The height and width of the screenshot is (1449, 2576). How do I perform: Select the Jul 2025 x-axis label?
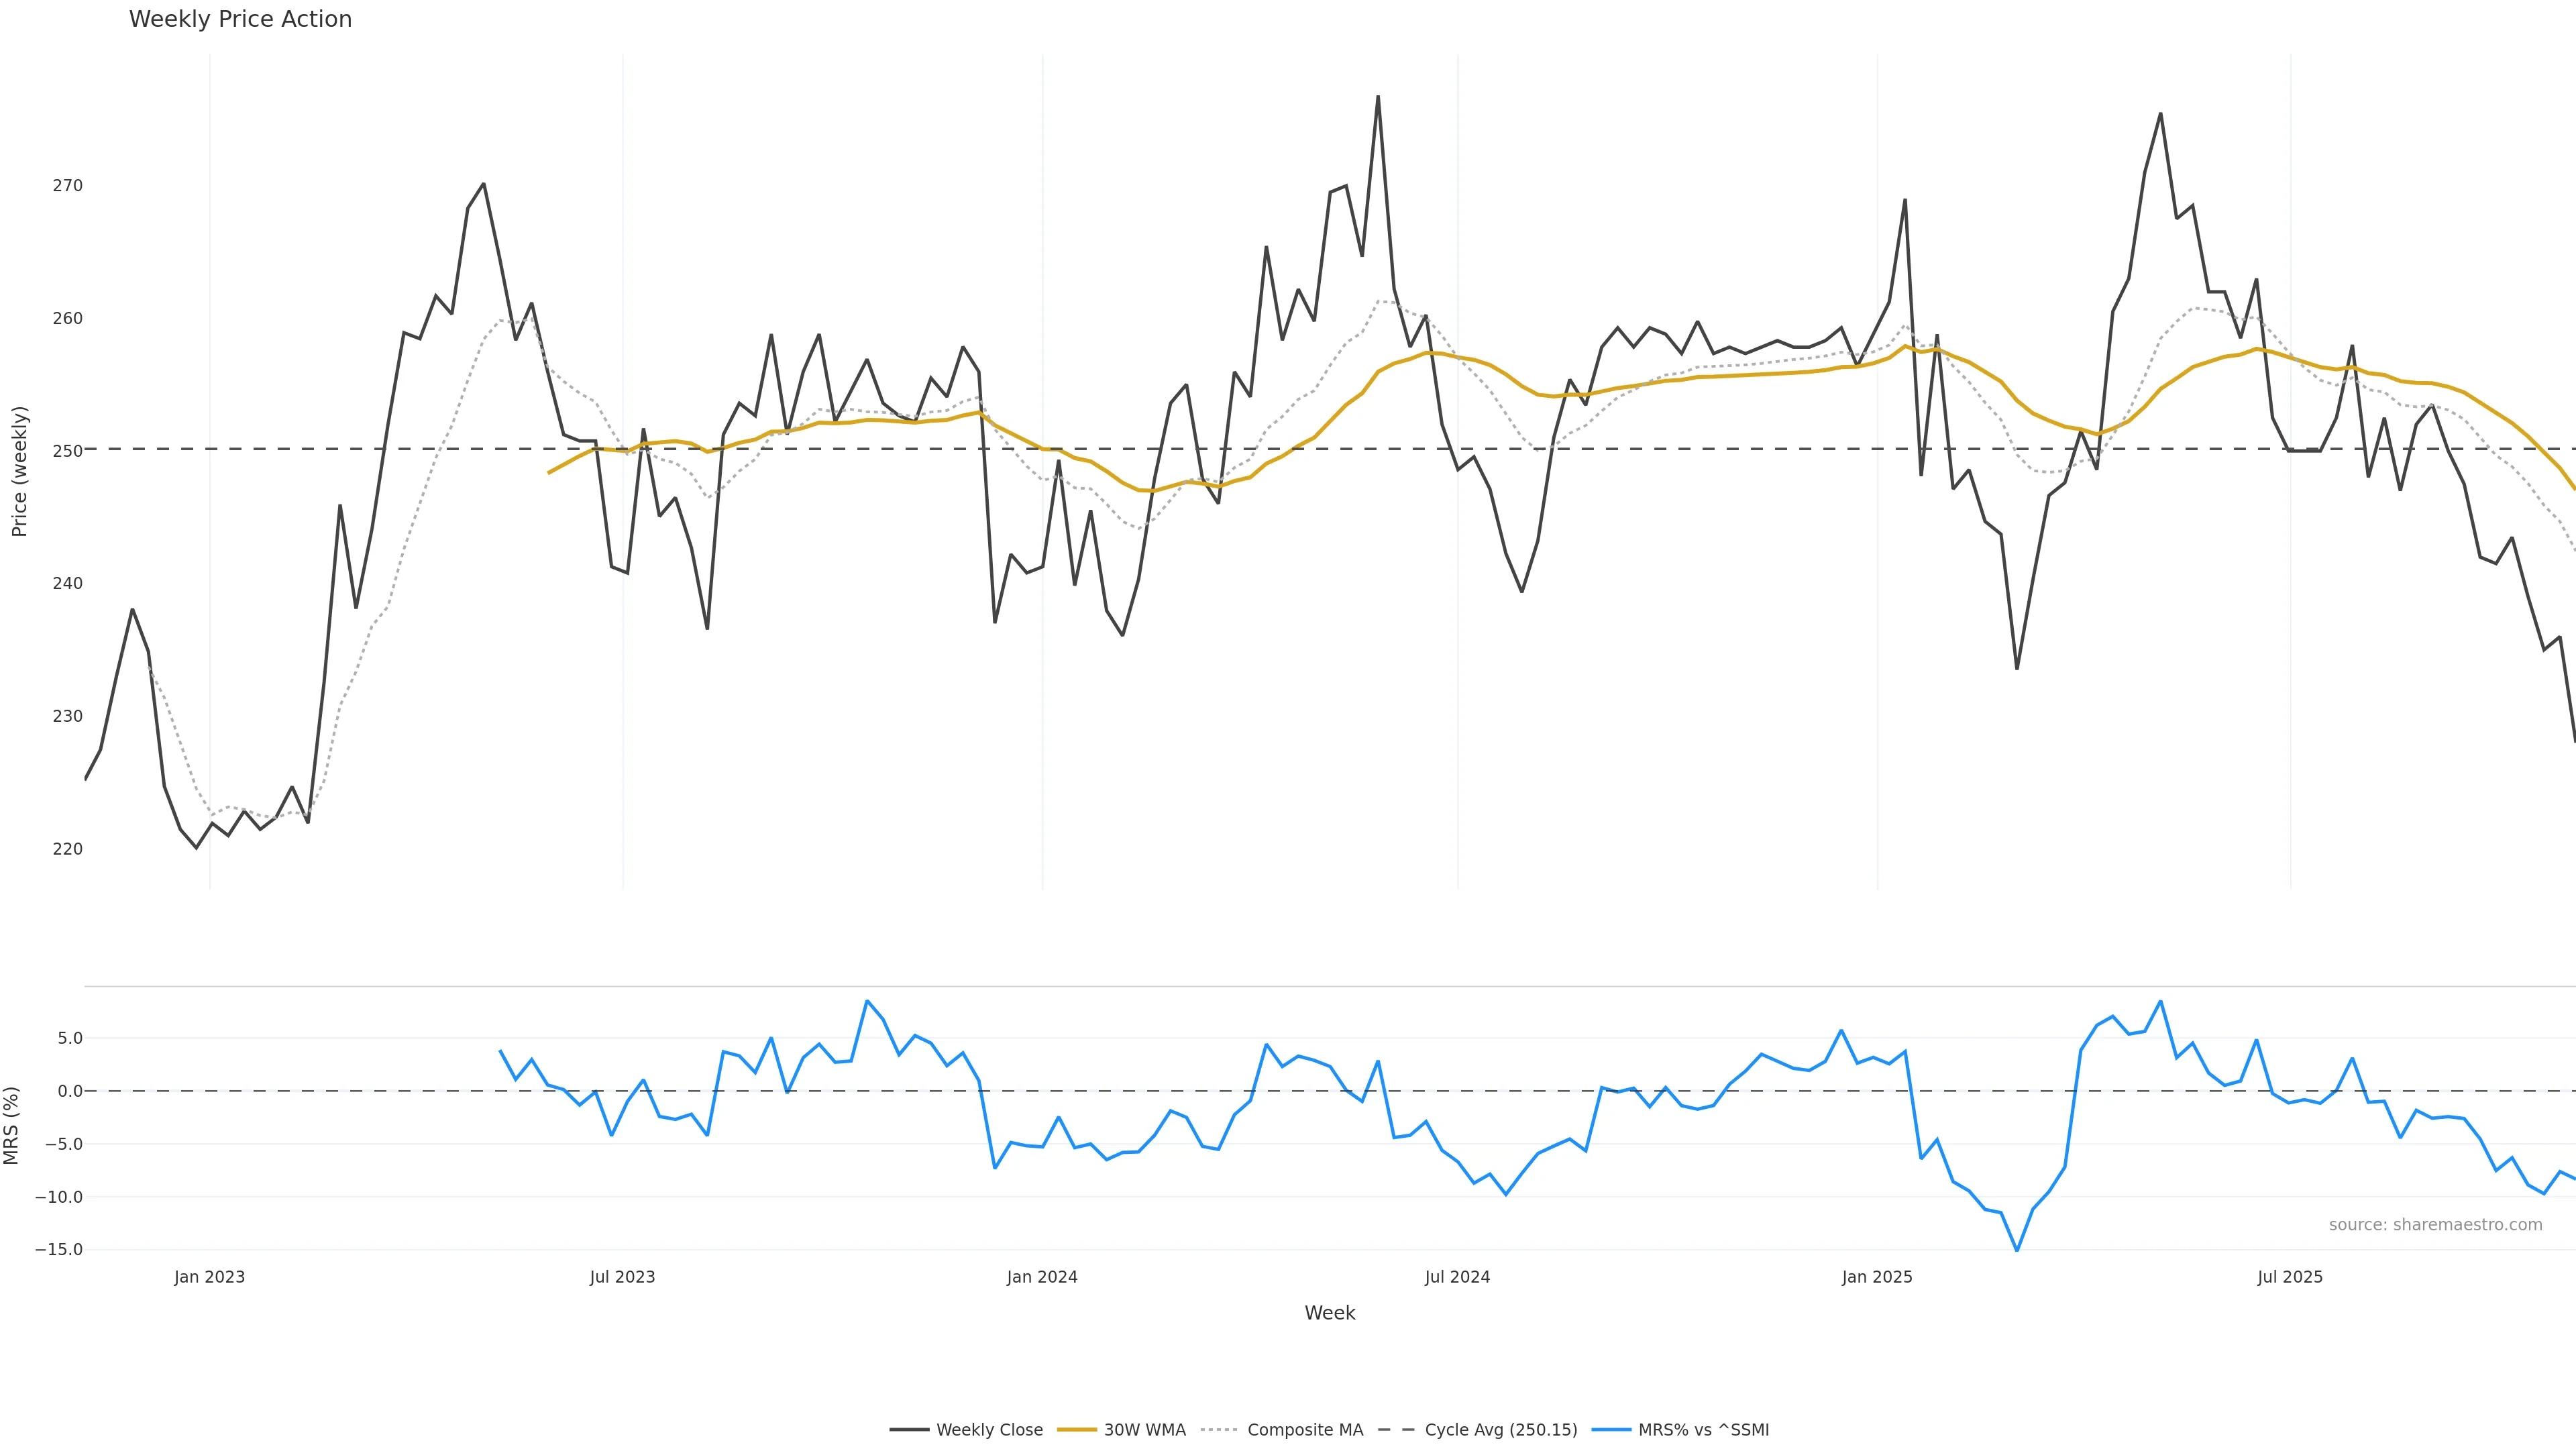pyautogui.click(x=2290, y=1277)
